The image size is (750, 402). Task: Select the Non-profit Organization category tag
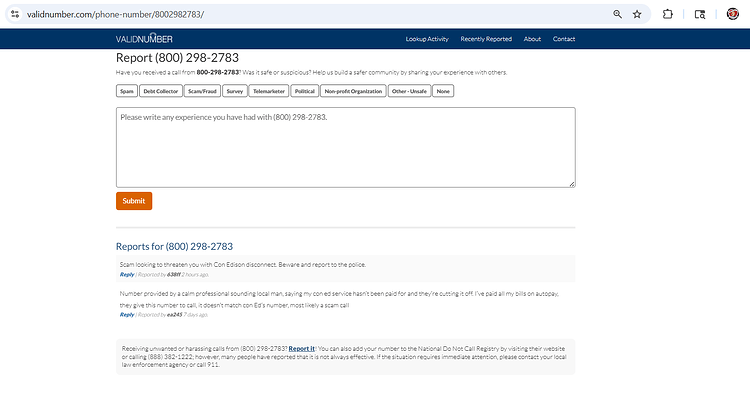[353, 91]
